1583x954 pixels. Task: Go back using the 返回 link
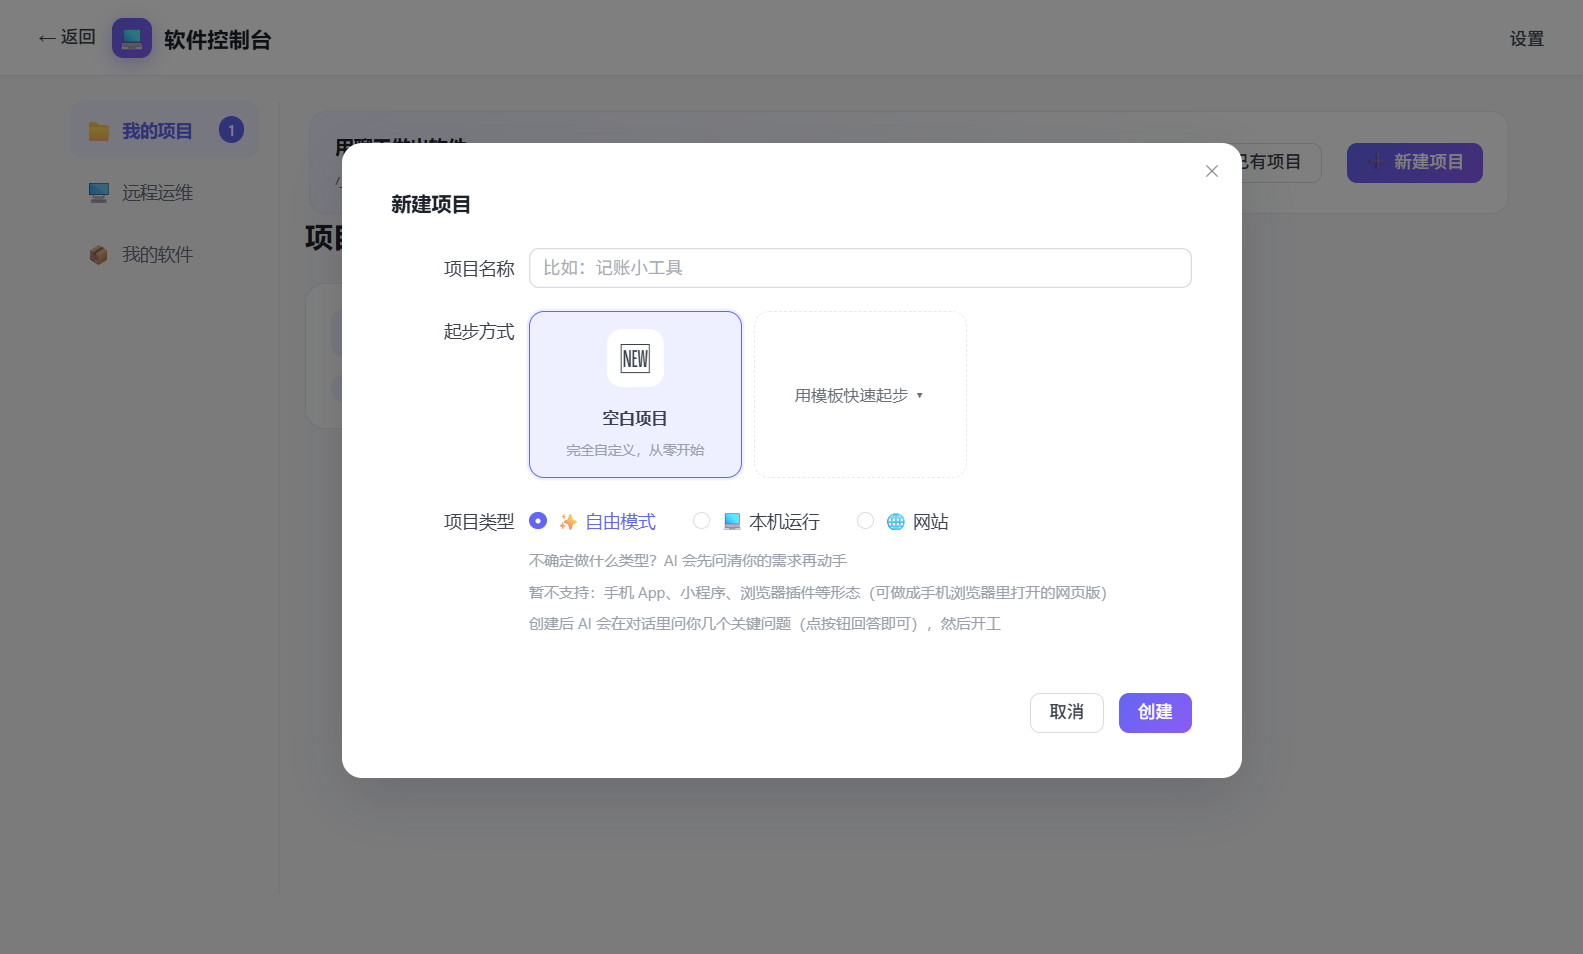[x=67, y=38]
